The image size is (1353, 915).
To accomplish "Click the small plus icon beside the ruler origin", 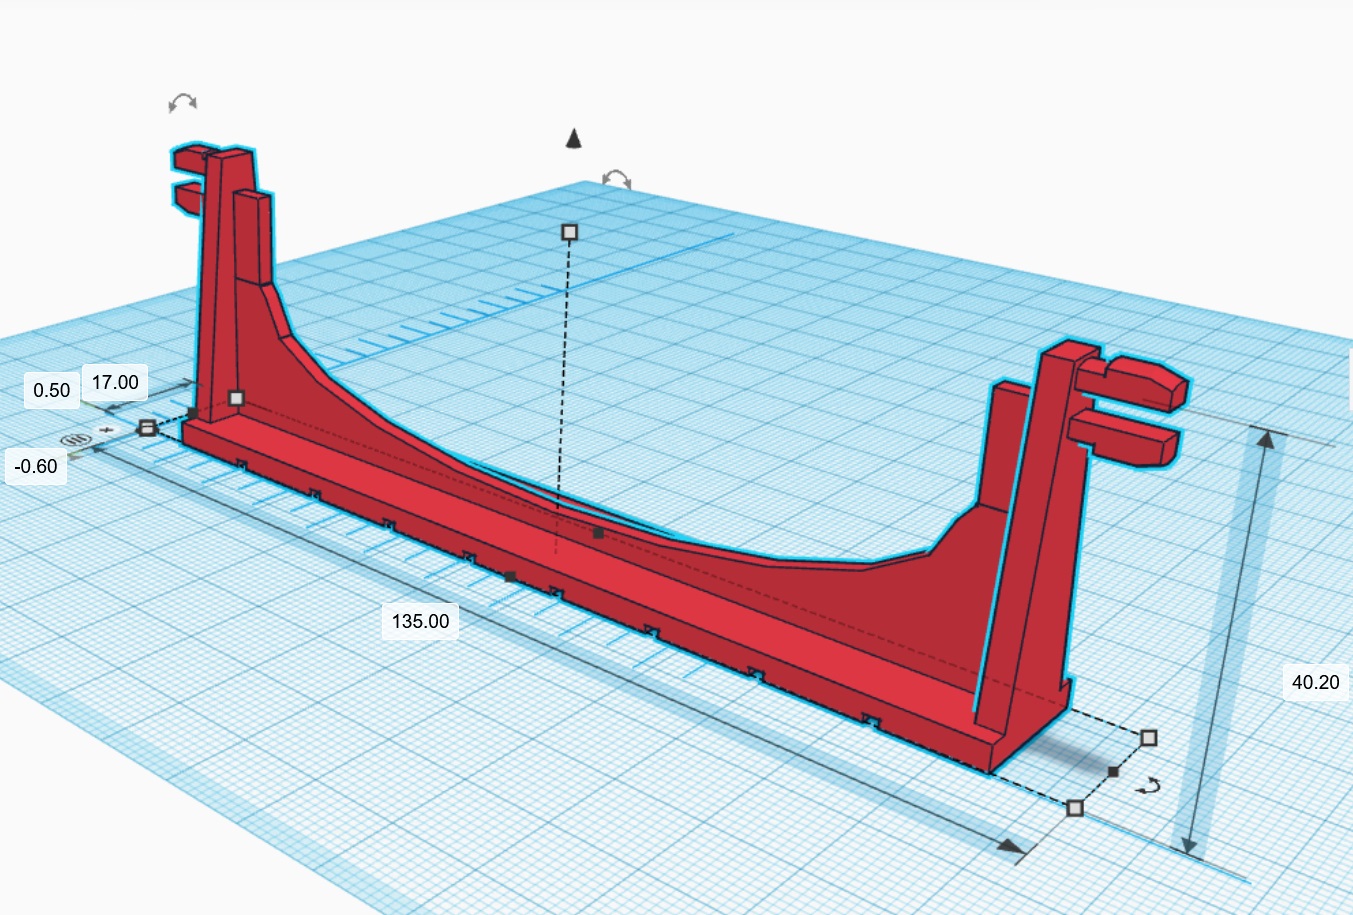I will [108, 431].
